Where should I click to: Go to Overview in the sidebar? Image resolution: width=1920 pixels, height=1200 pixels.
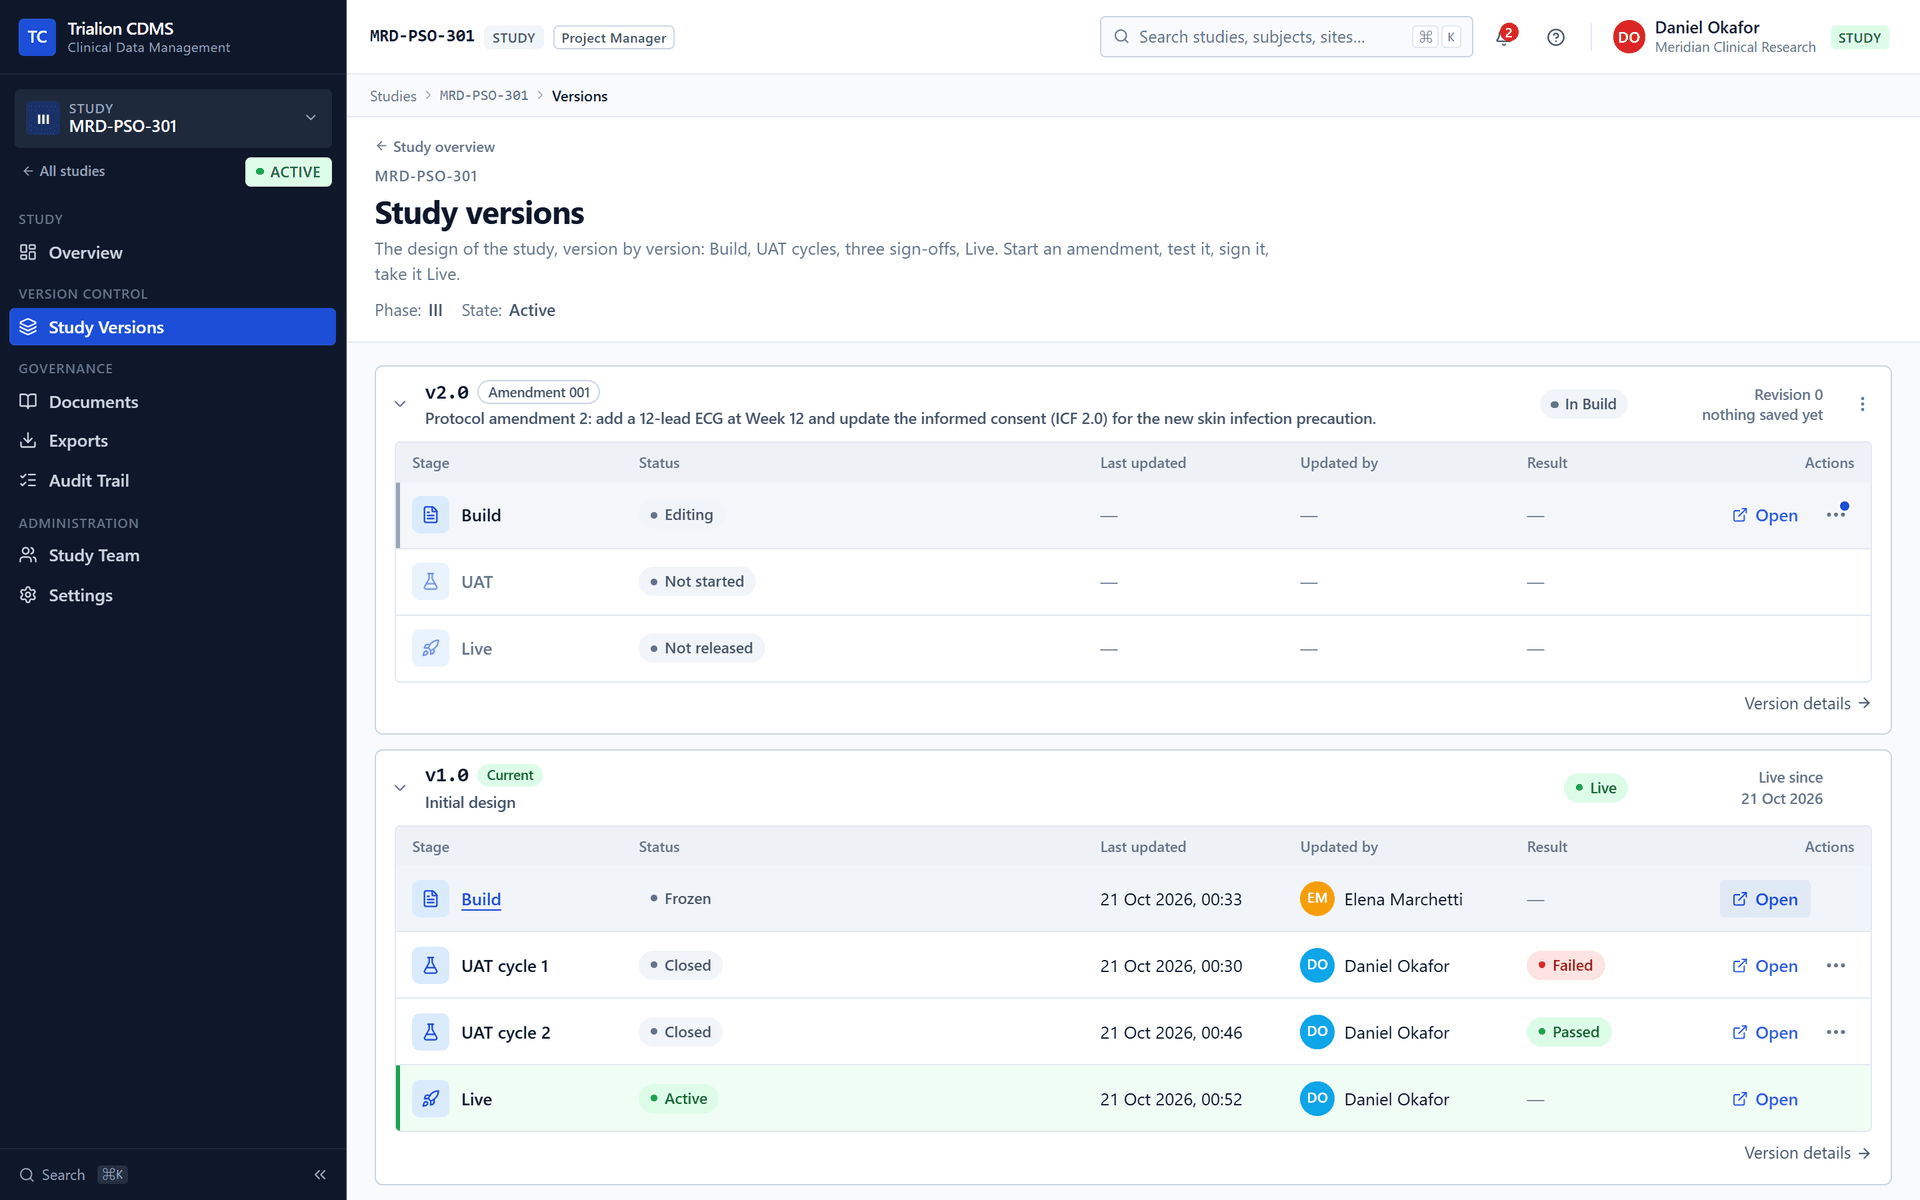pyautogui.click(x=172, y=253)
